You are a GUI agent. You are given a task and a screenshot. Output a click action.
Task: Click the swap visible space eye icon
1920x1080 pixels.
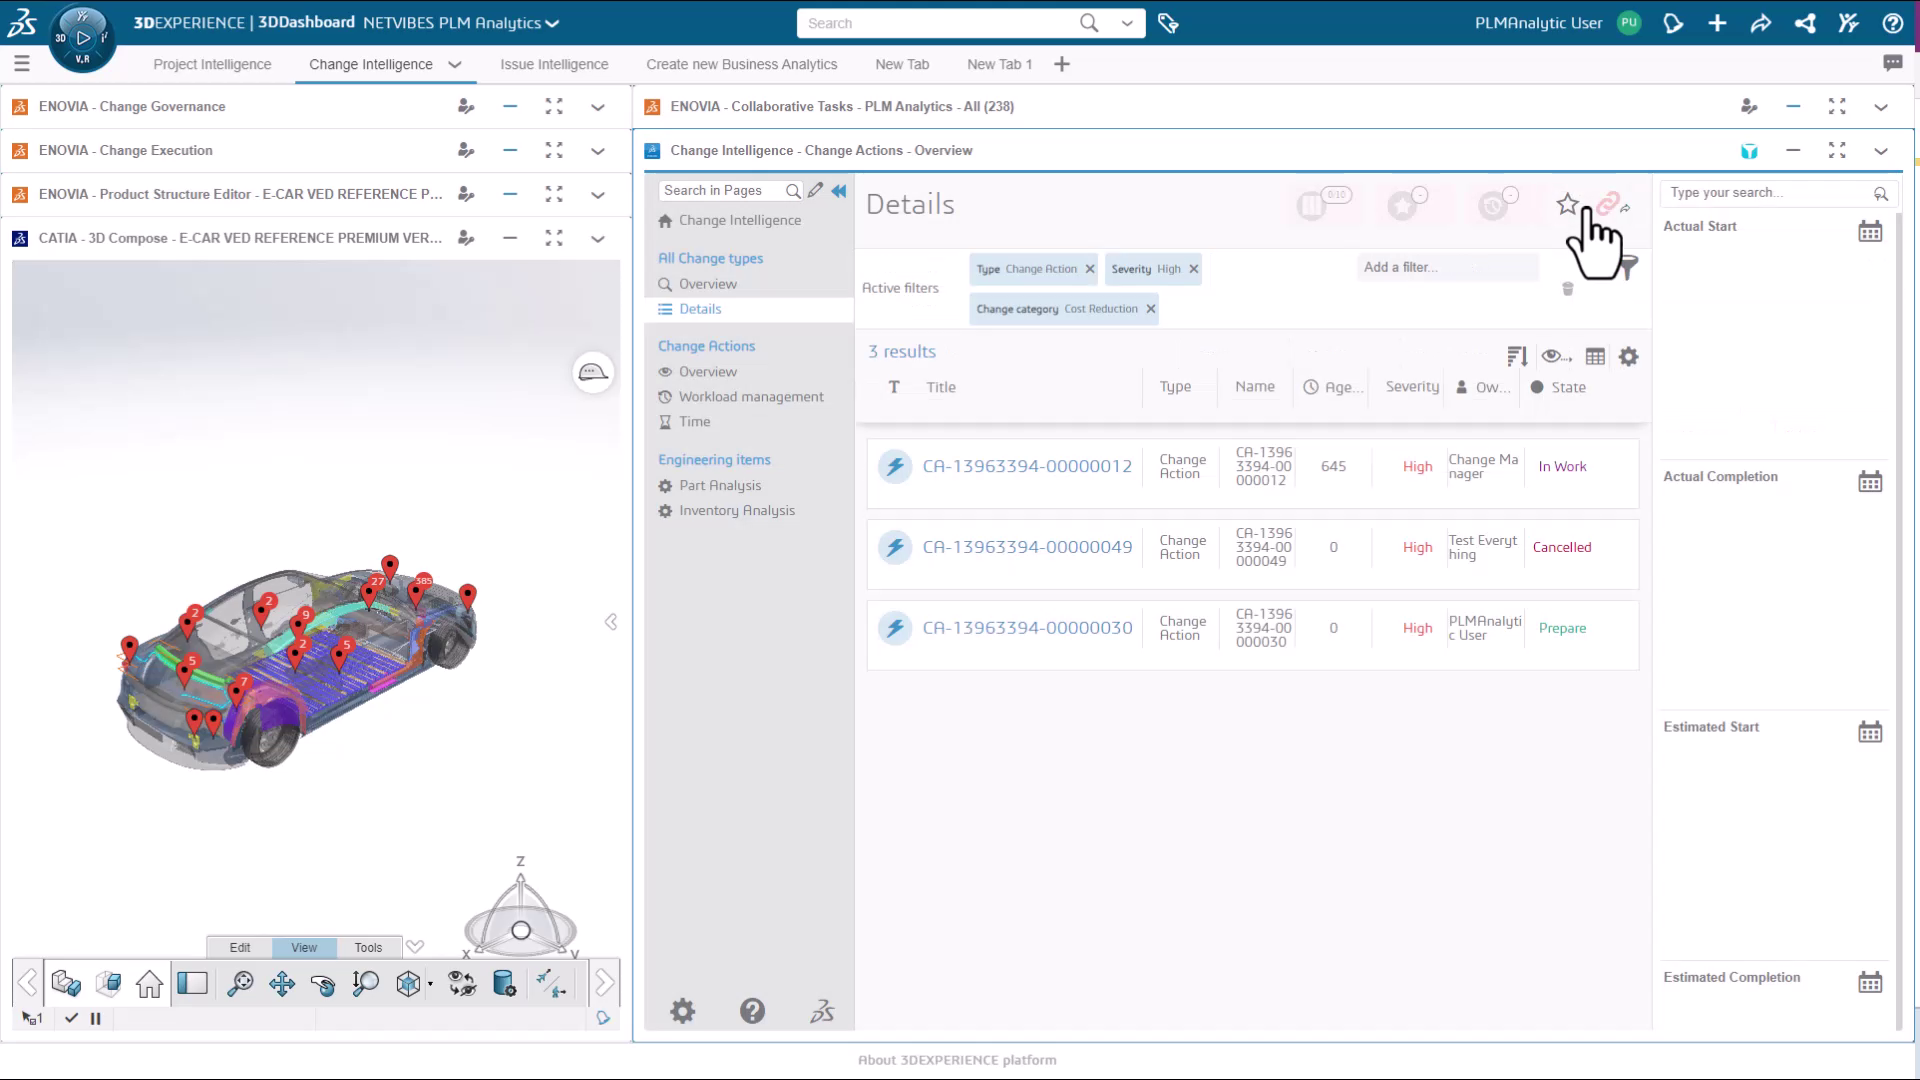(x=462, y=984)
